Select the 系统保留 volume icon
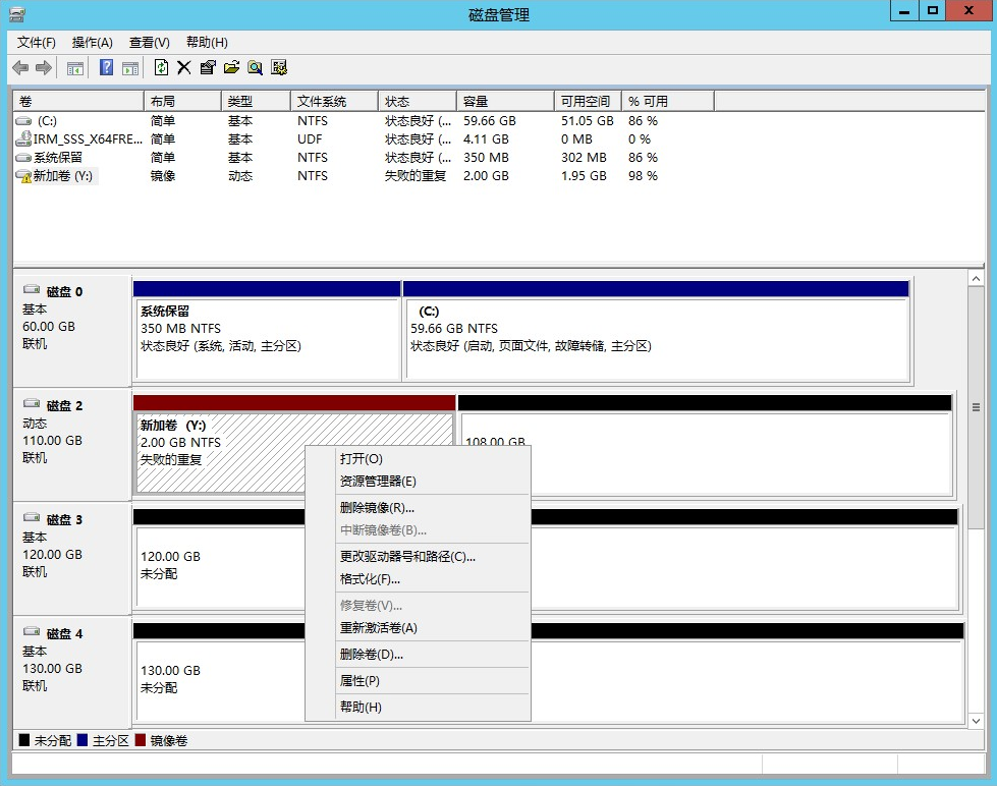 (x=24, y=157)
